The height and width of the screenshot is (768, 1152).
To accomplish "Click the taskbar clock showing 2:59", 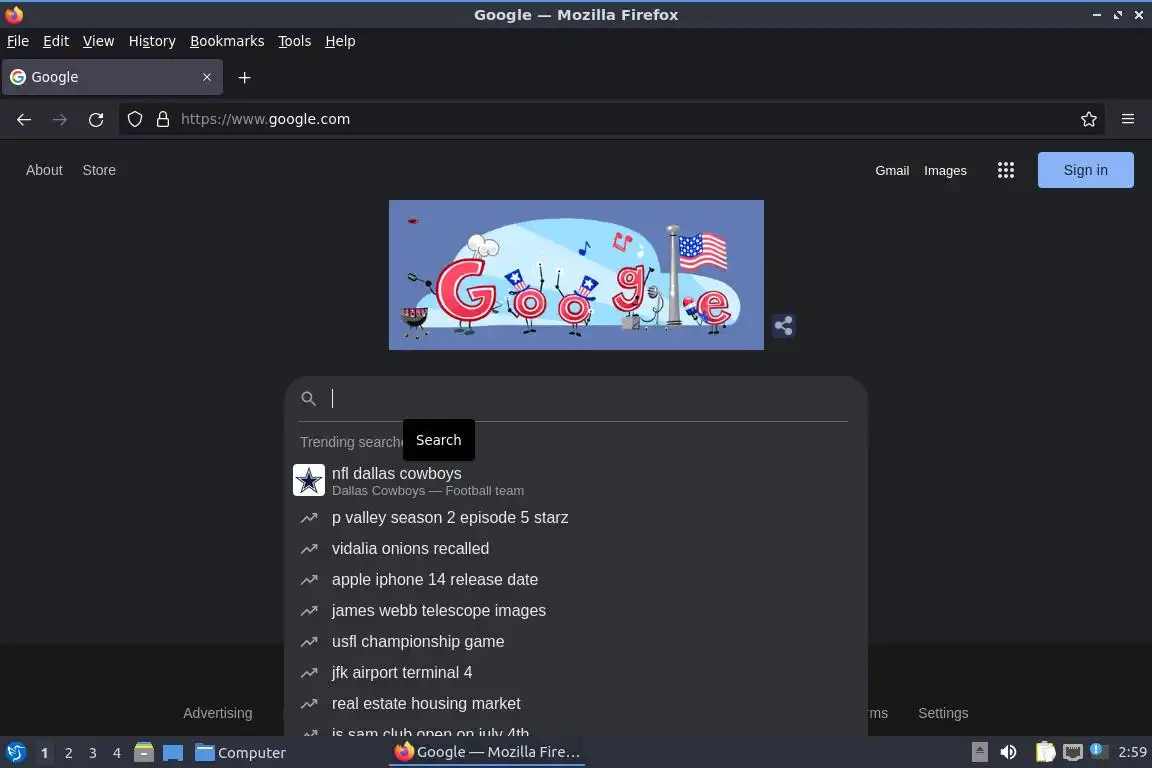I will click(1131, 752).
